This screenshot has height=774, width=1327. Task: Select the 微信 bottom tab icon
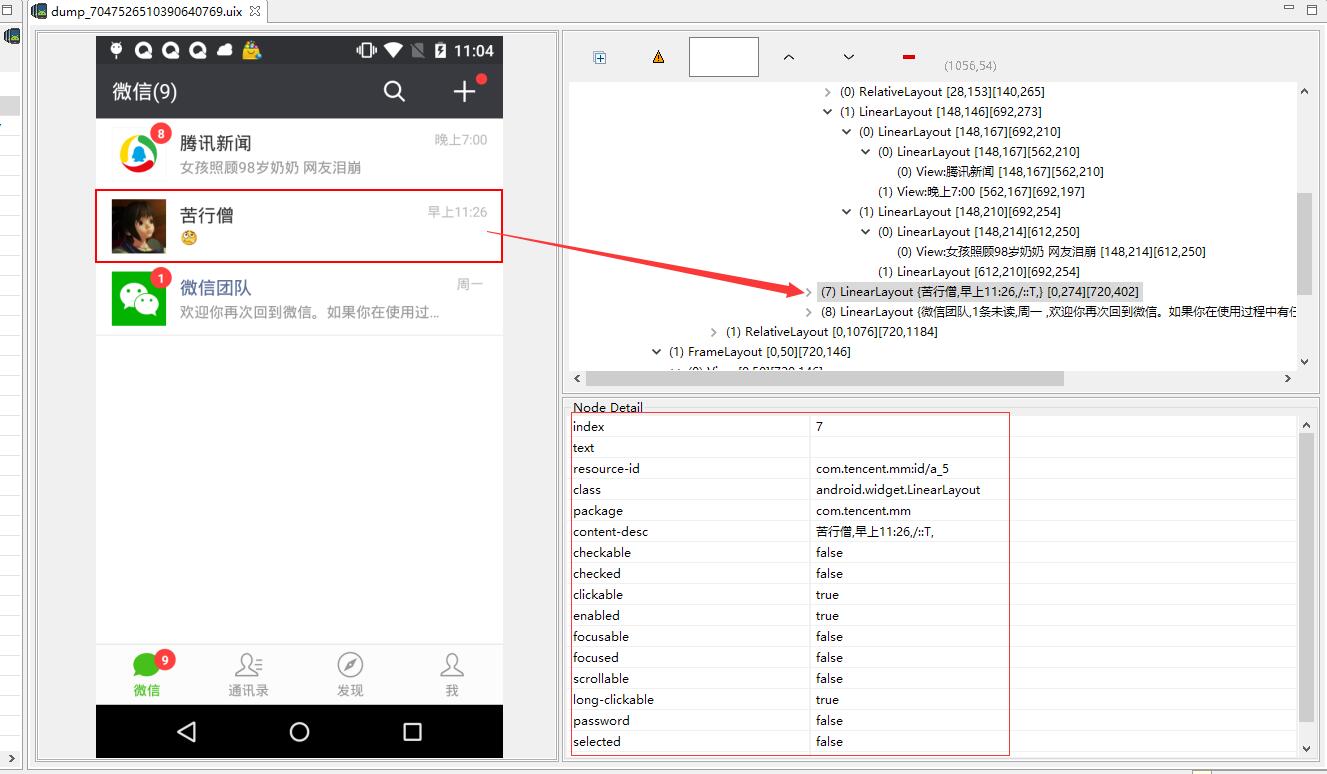click(x=147, y=664)
